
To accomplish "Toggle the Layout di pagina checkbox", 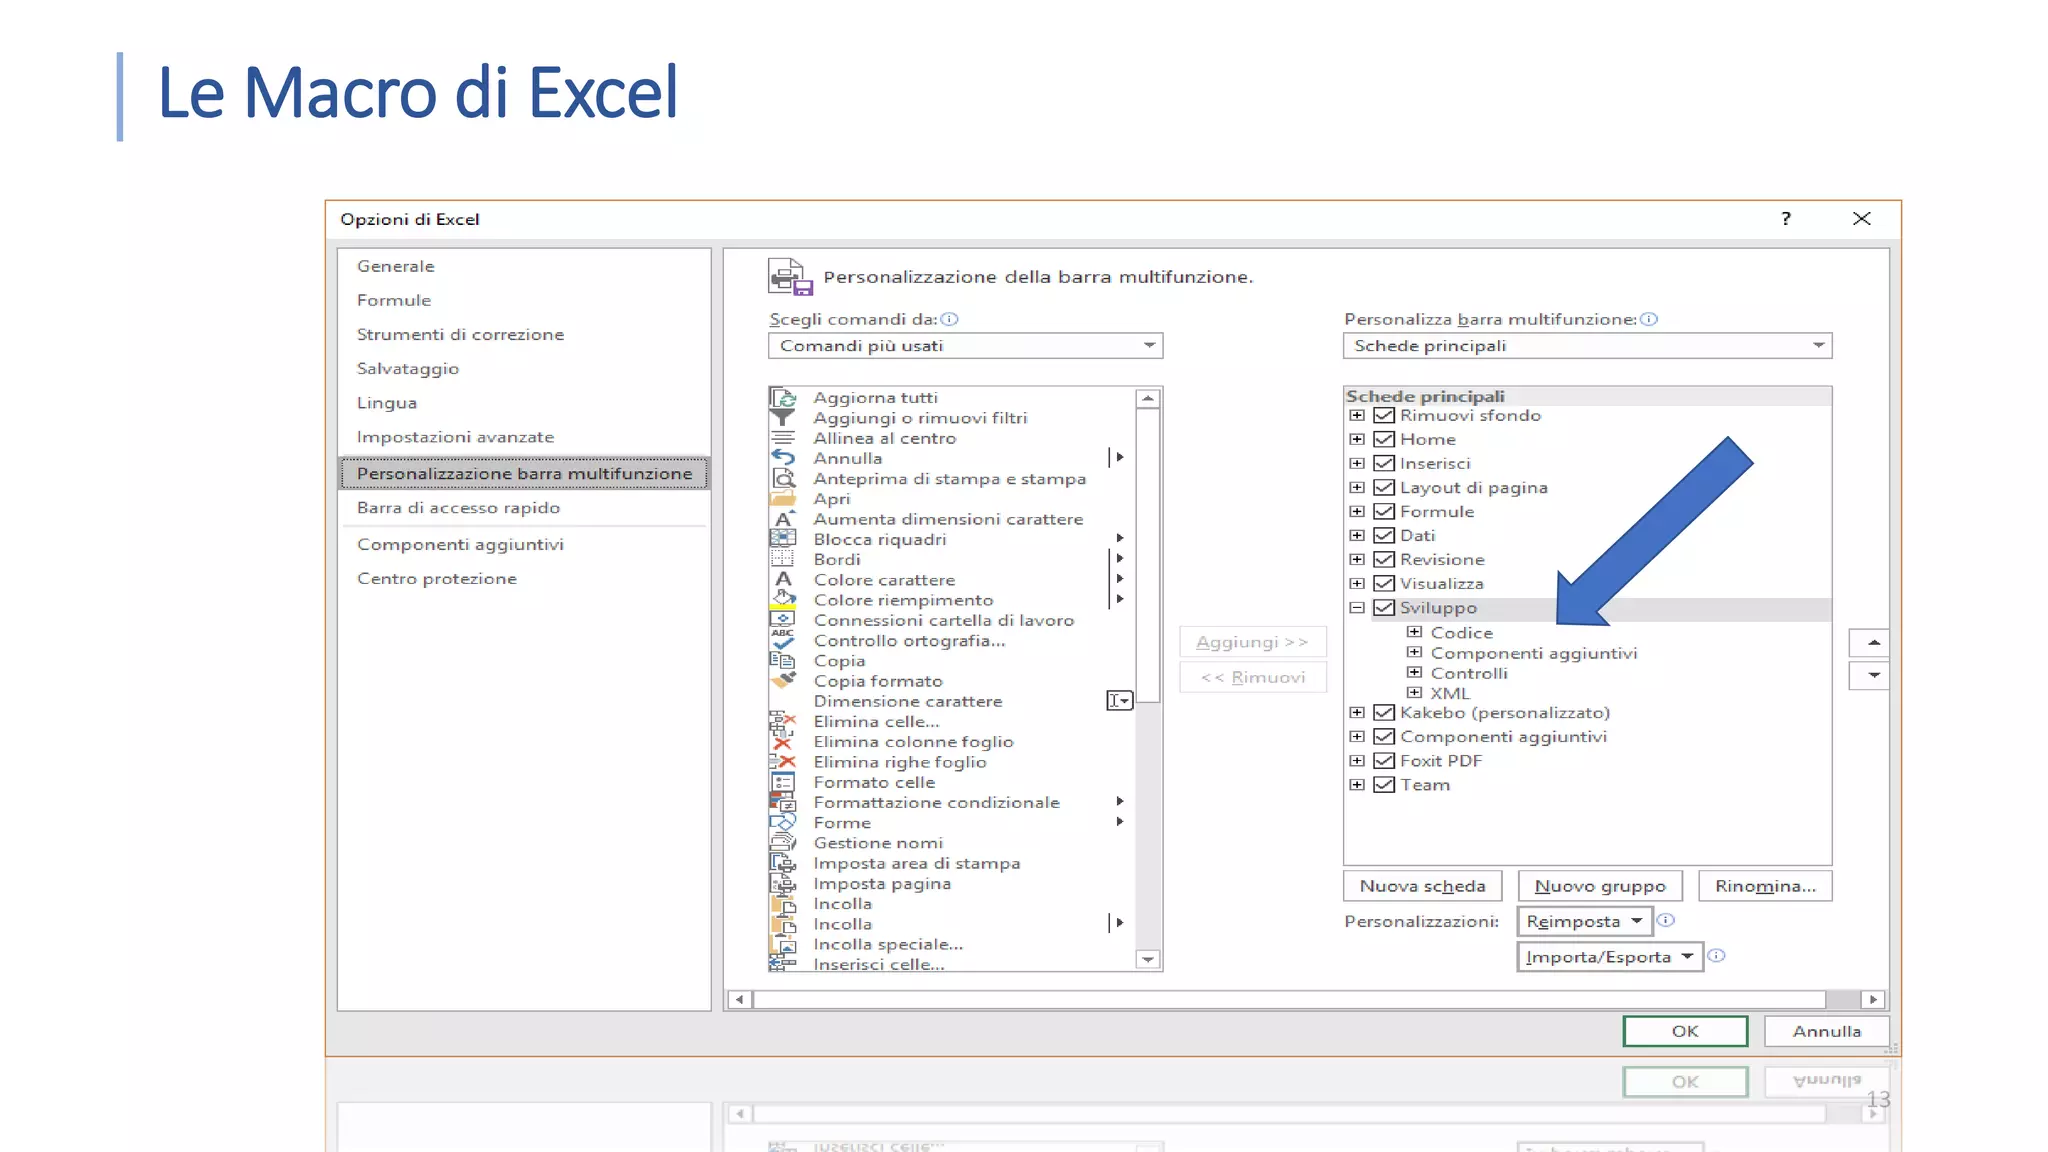I will [x=1384, y=487].
